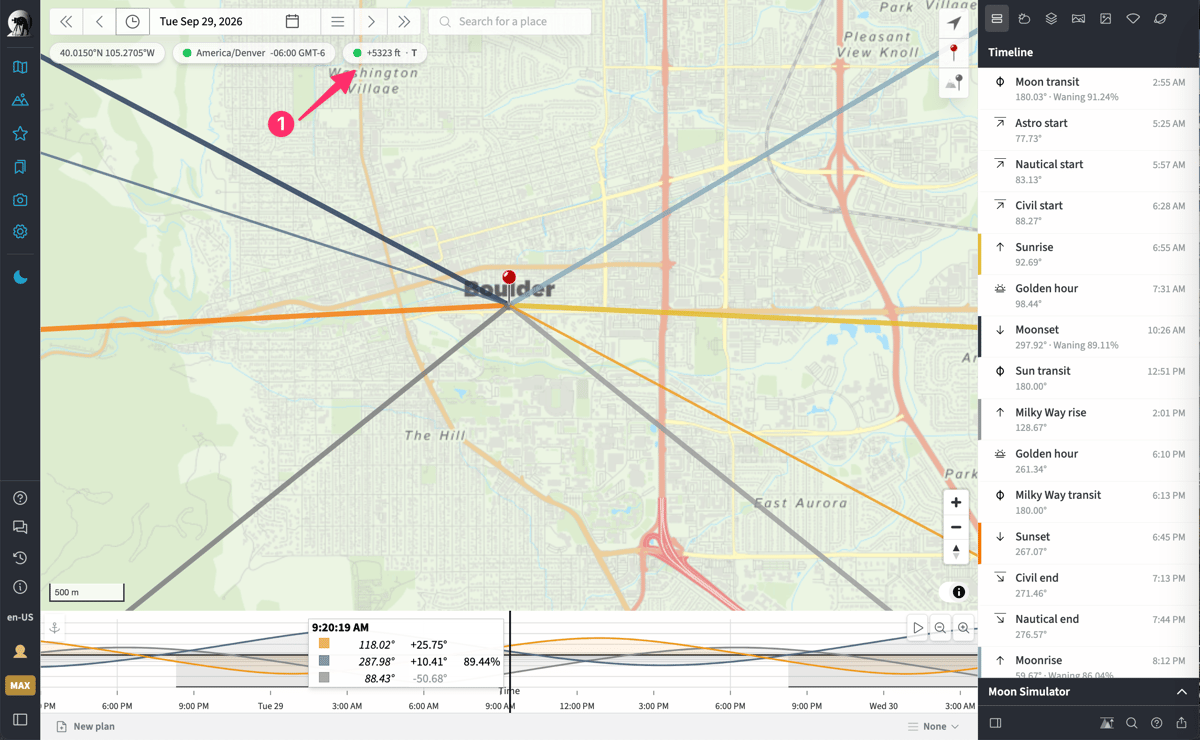Open bookmarks panel in left sidebar
The height and width of the screenshot is (740, 1200).
coord(20,167)
